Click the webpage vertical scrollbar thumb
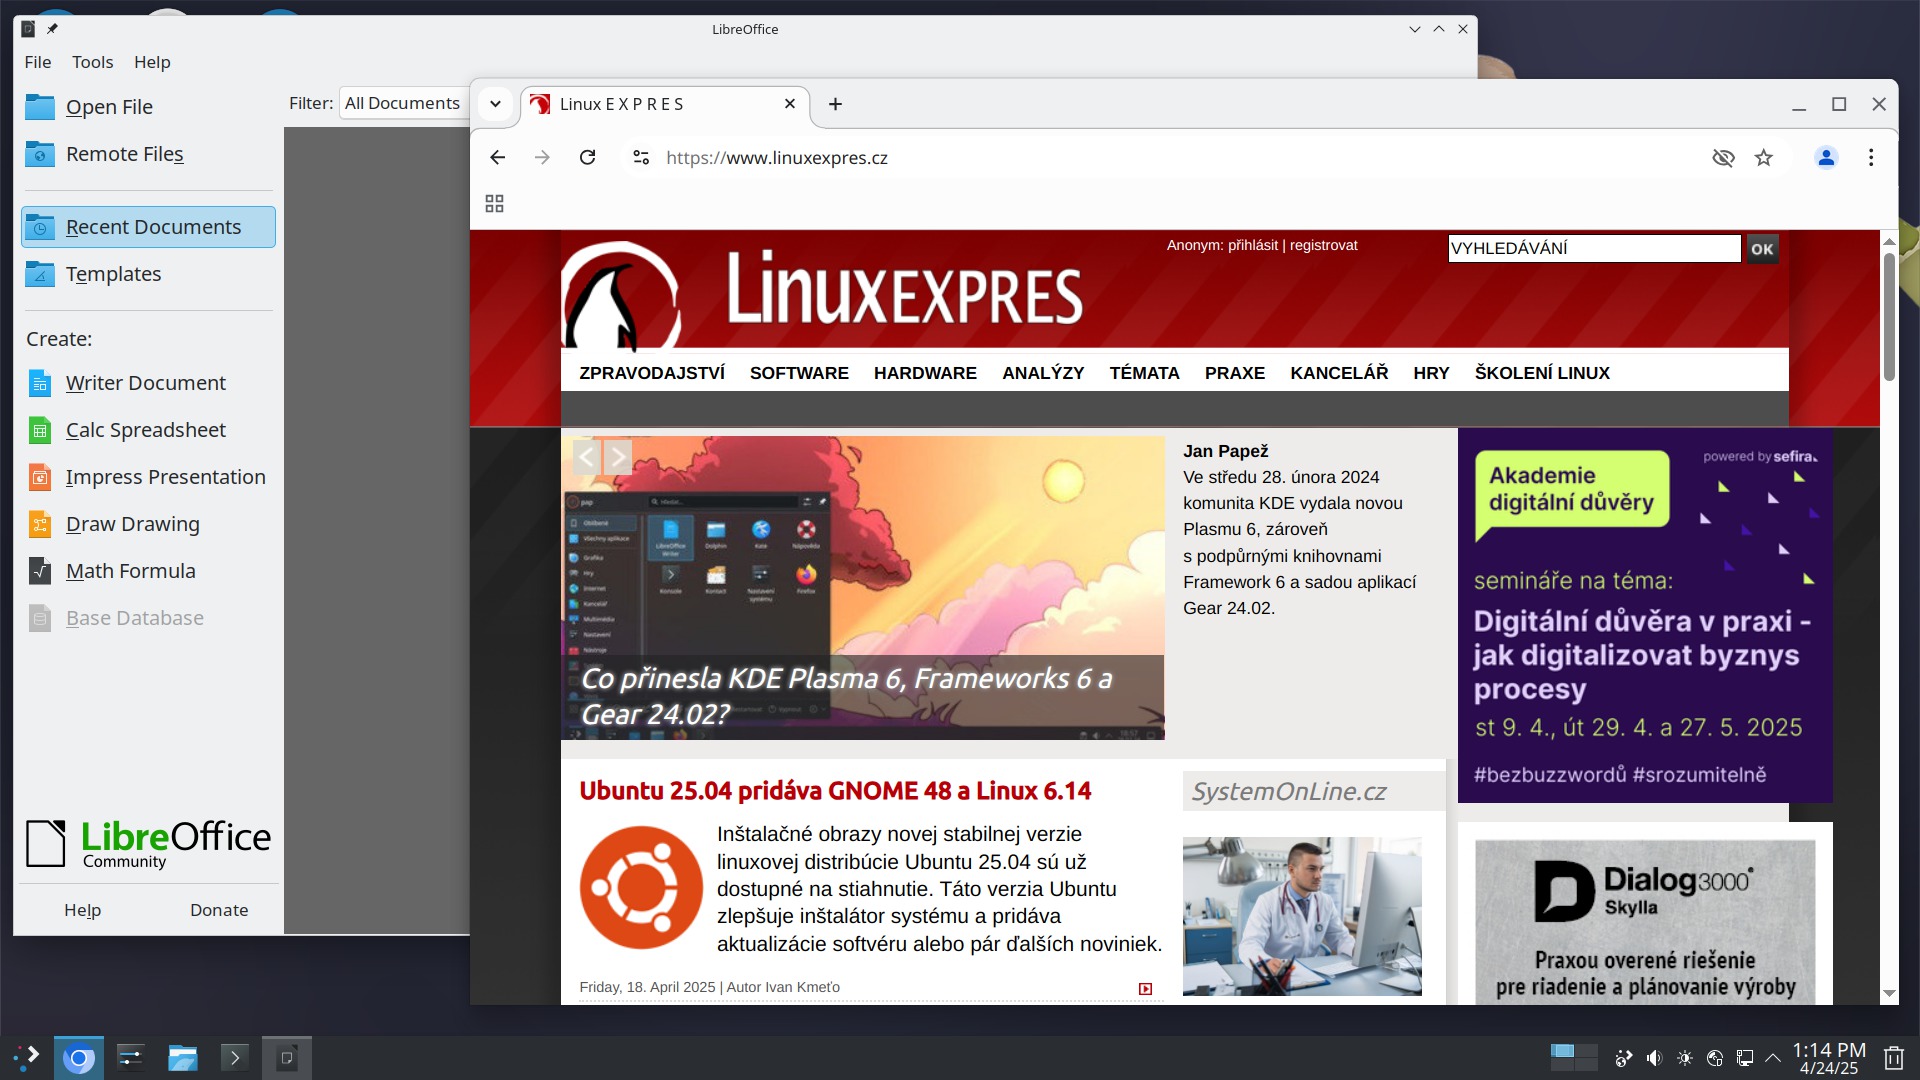 (x=1889, y=315)
